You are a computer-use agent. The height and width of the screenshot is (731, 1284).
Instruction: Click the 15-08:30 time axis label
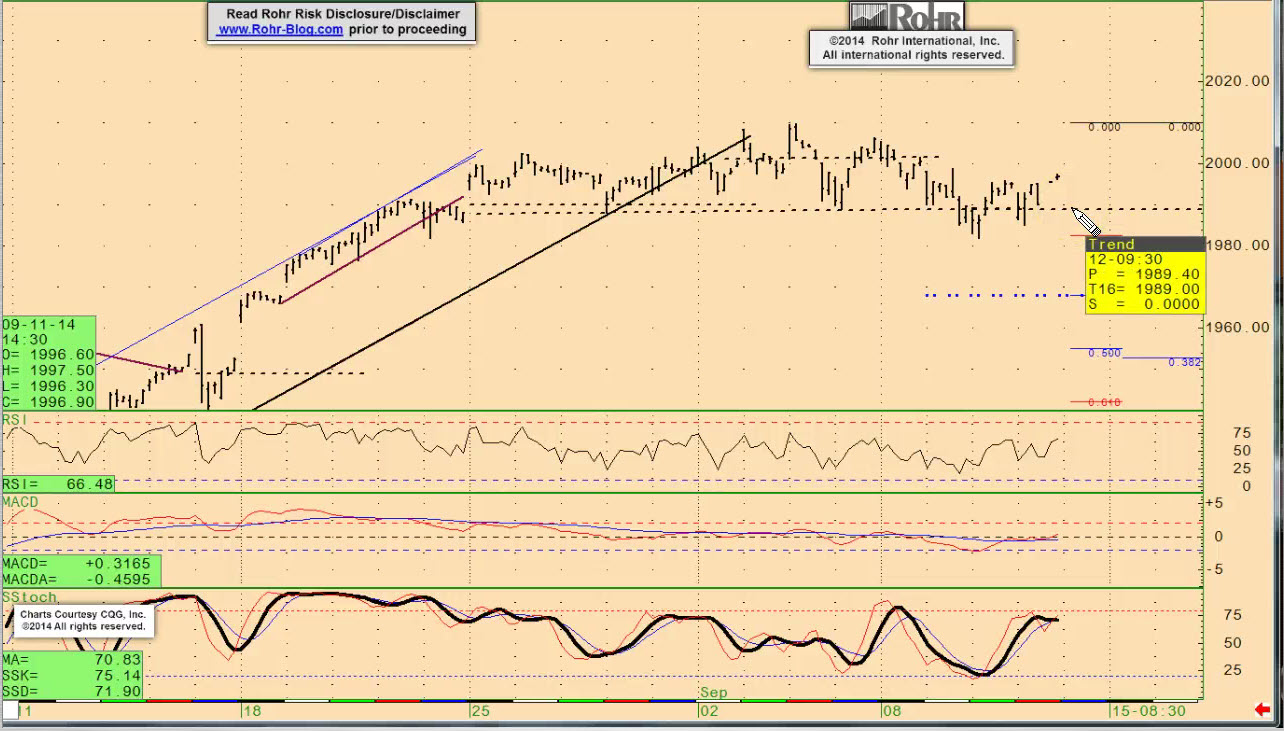click(1149, 710)
